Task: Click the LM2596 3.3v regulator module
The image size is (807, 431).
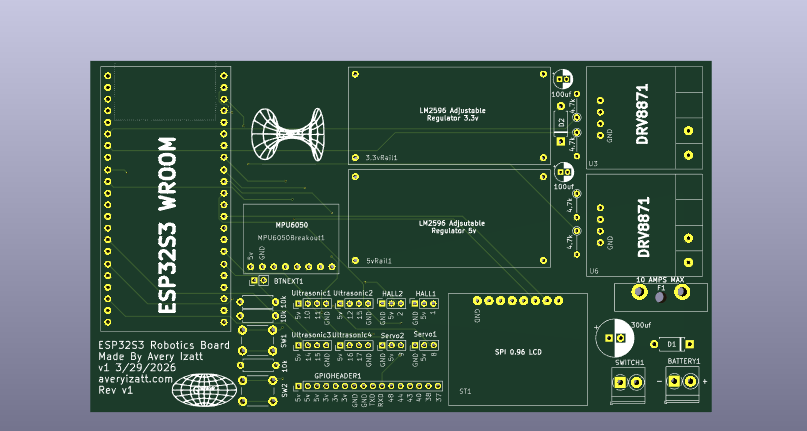Action: [448, 114]
